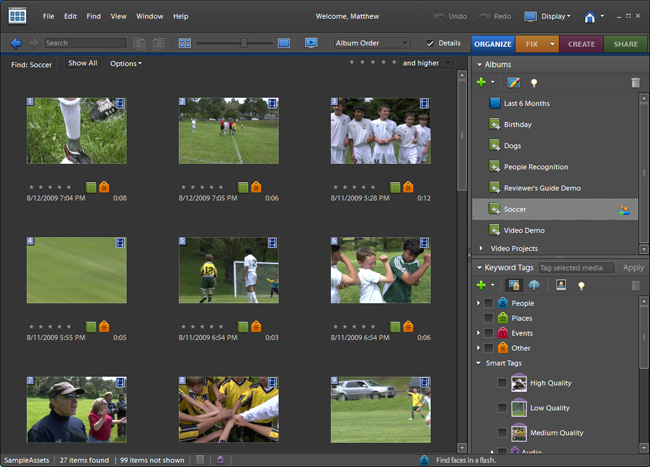This screenshot has height=467, width=650.
Task: Open the Album Order sort dropdown
Action: (372, 43)
